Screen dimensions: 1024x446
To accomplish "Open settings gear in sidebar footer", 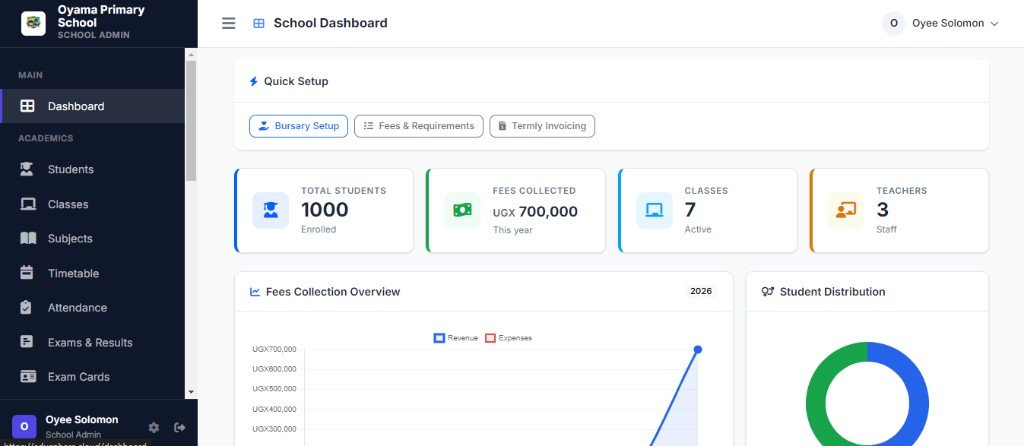I will pyautogui.click(x=153, y=428).
